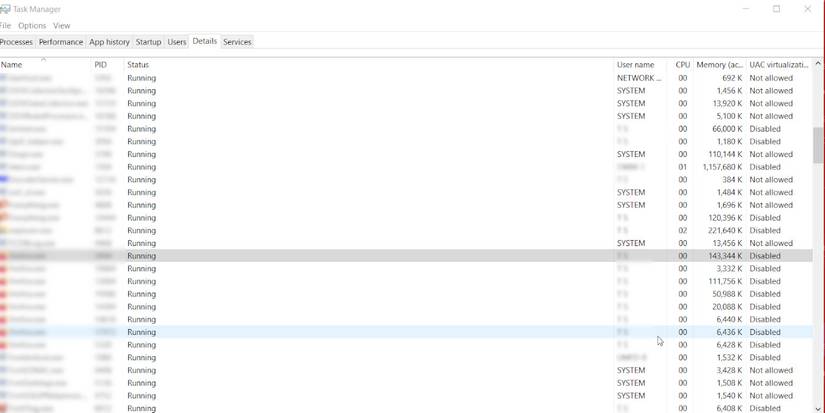
Task: Sort by the Memory column header
Action: (720, 65)
